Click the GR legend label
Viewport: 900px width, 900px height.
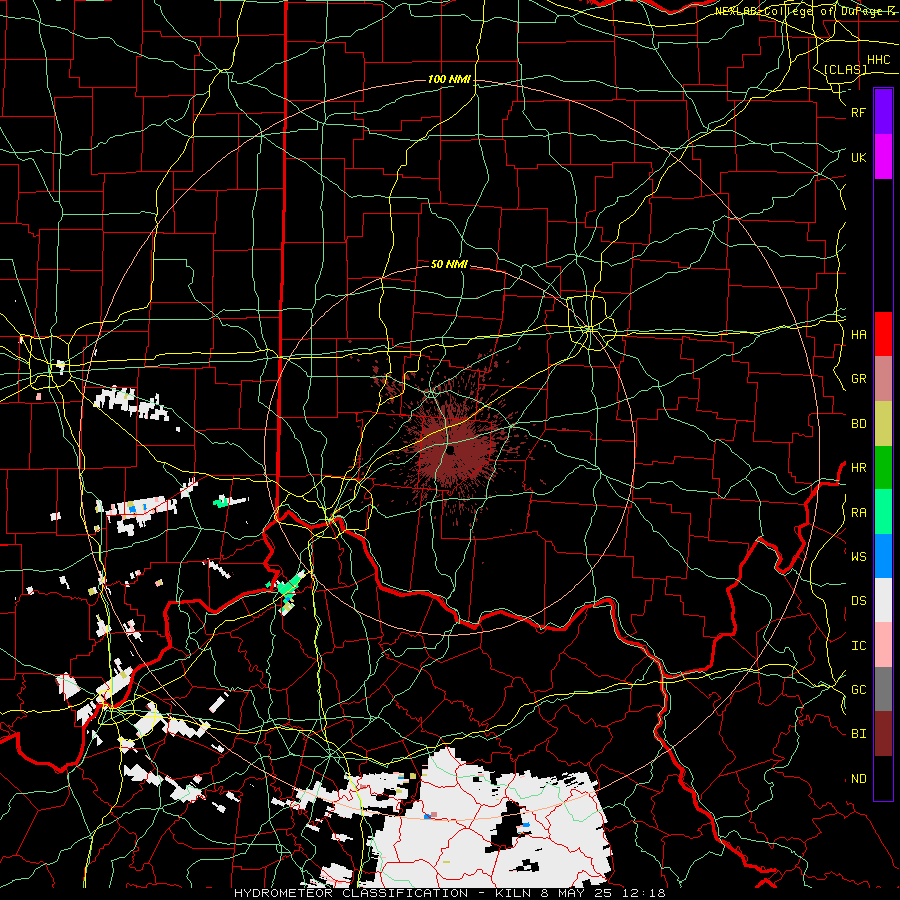858,379
